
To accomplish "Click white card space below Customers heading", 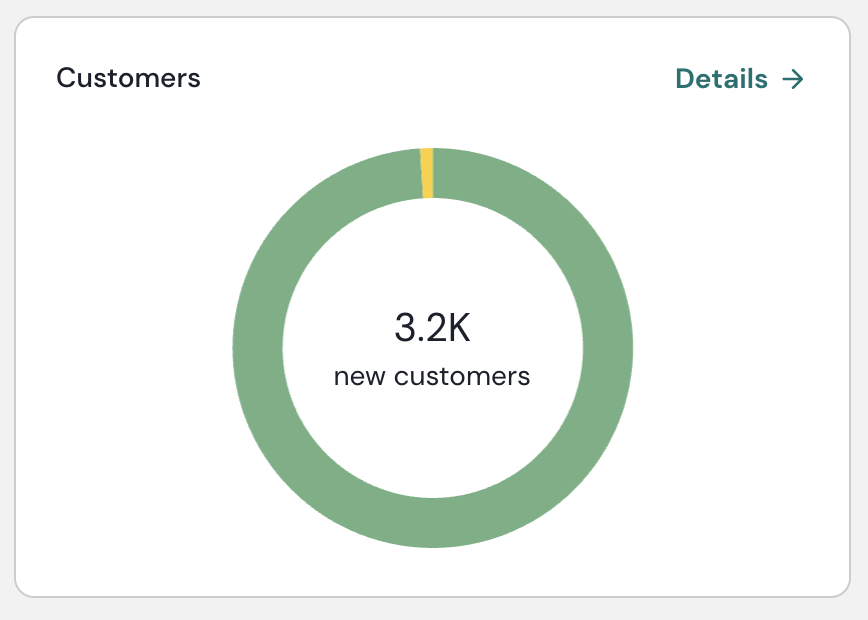I will (128, 200).
